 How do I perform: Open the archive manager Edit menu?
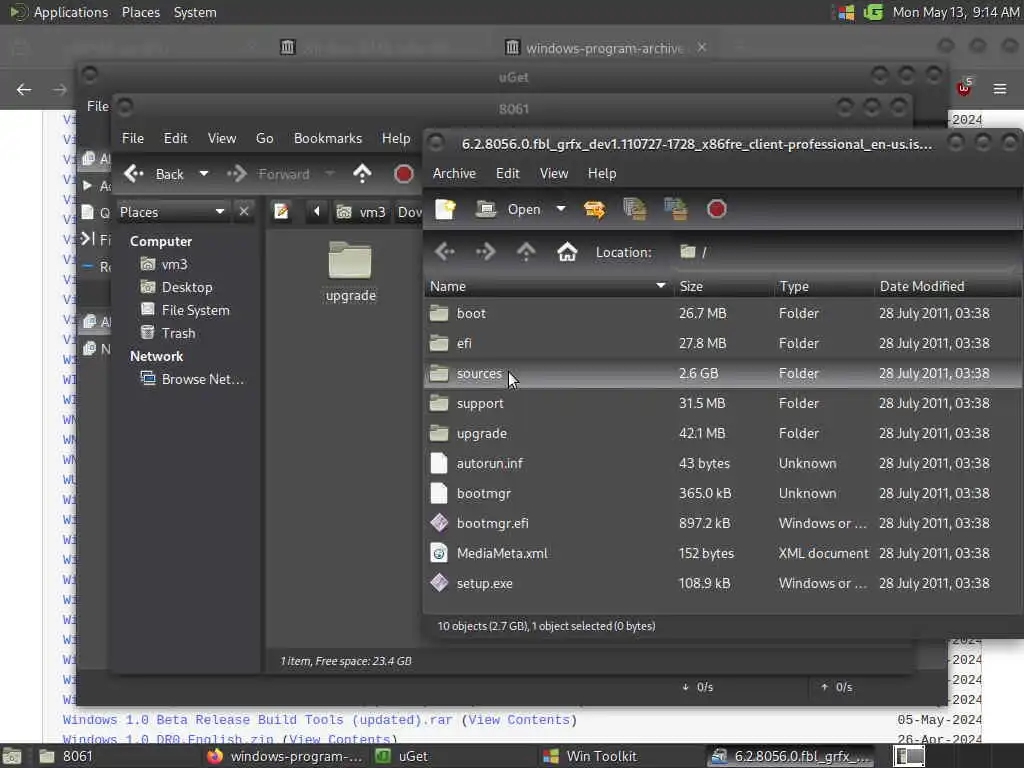pos(507,173)
